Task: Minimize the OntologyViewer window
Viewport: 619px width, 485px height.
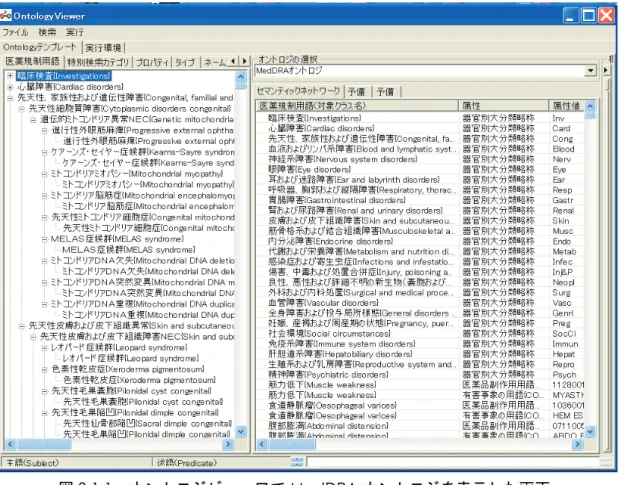Action: 571,16
